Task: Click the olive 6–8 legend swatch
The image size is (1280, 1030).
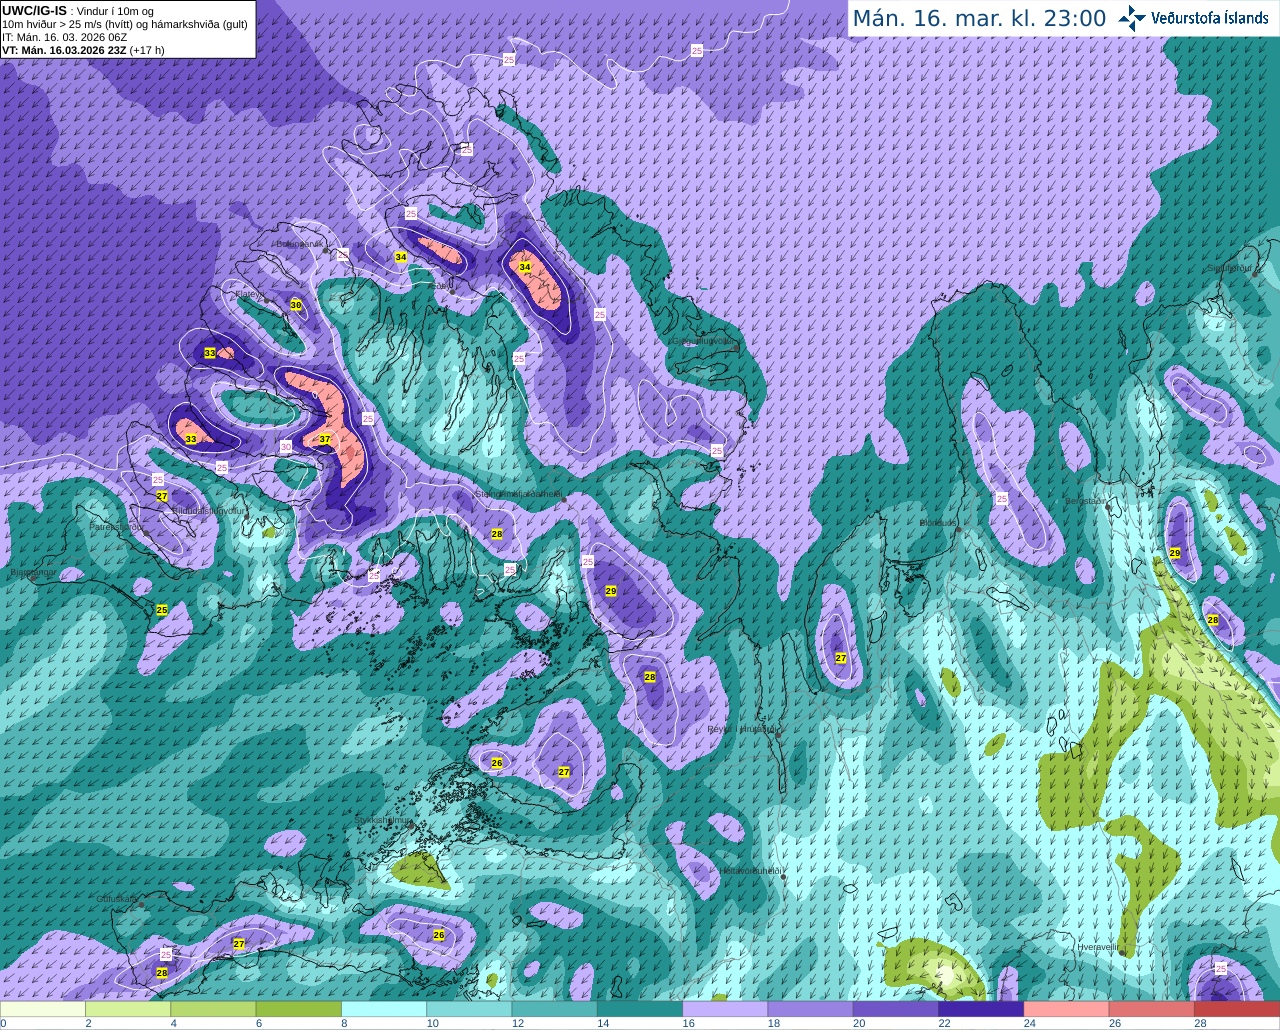Action: pyautogui.click(x=298, y=1009)
